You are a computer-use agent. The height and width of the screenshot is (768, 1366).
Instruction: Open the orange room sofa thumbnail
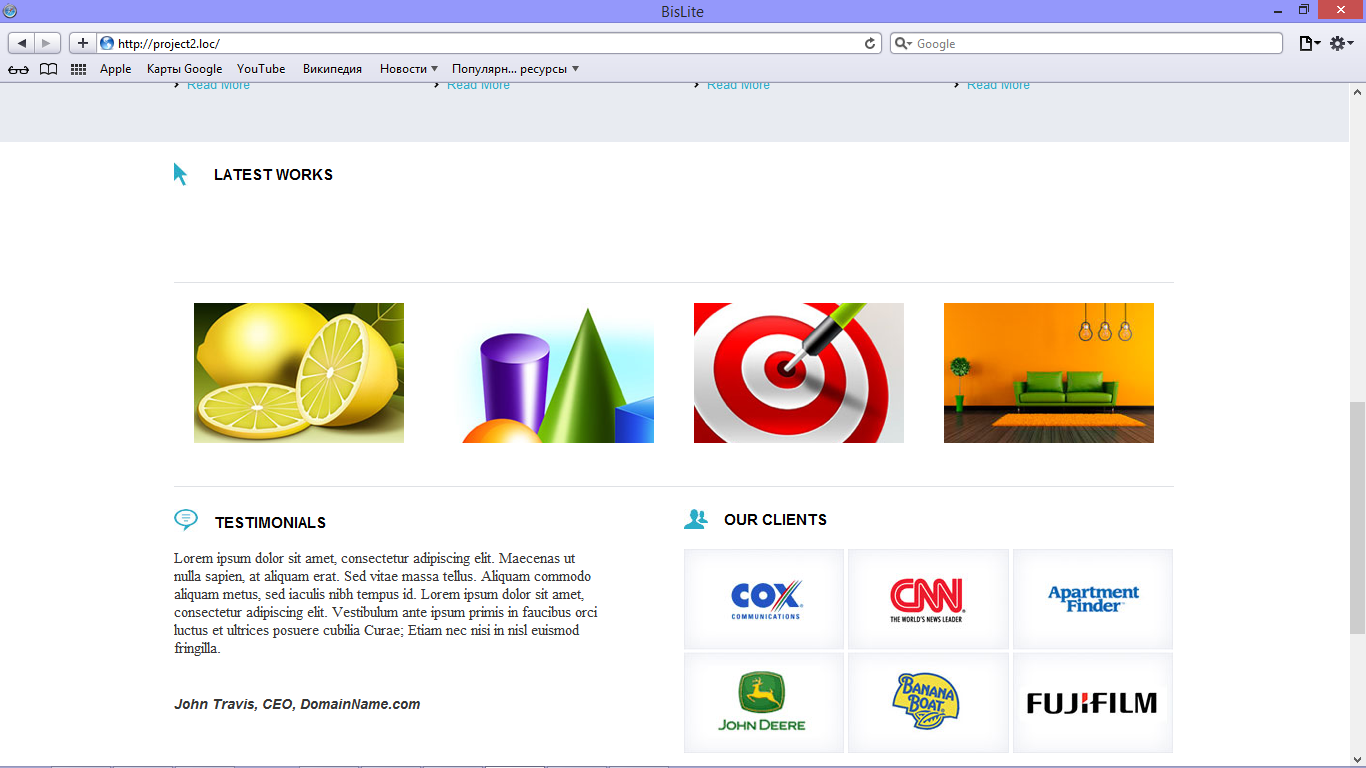pyautogui.click(x=1049, y=373)
